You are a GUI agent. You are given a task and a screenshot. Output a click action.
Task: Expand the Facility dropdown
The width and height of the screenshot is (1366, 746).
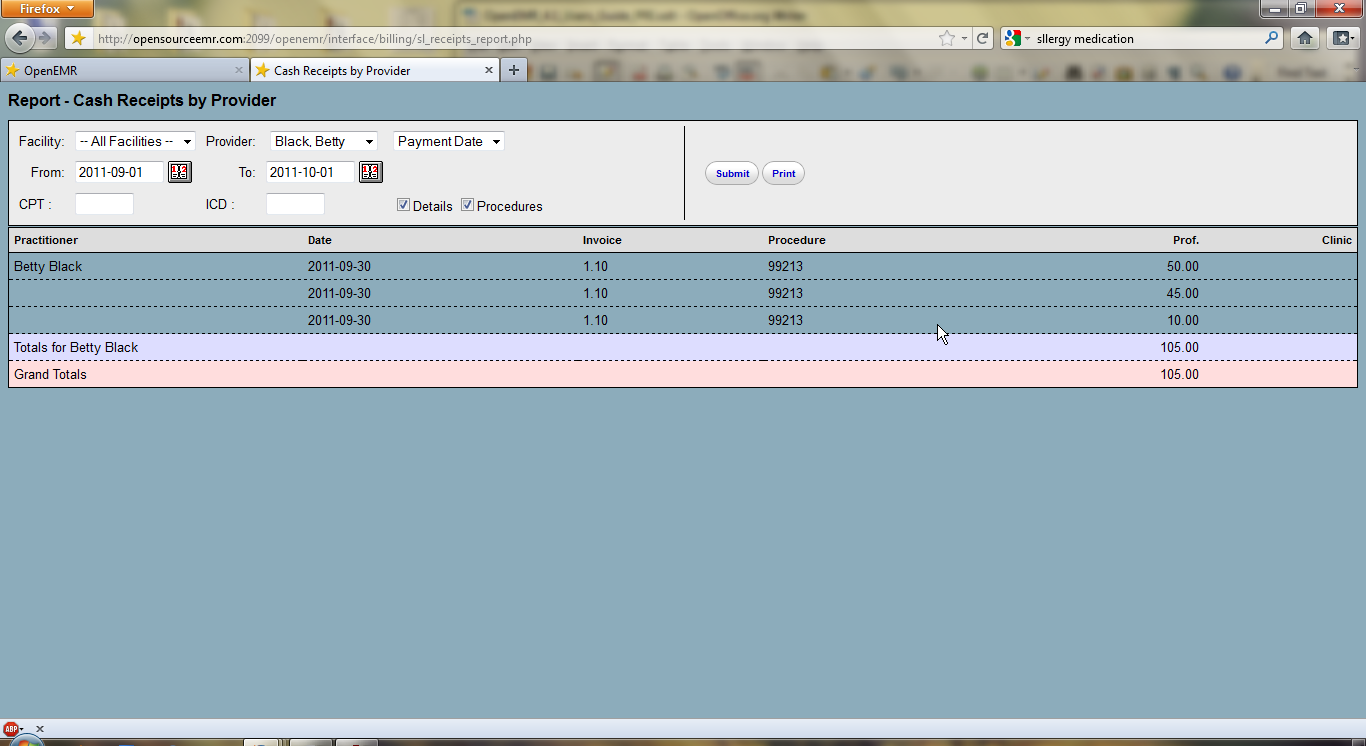135,142
